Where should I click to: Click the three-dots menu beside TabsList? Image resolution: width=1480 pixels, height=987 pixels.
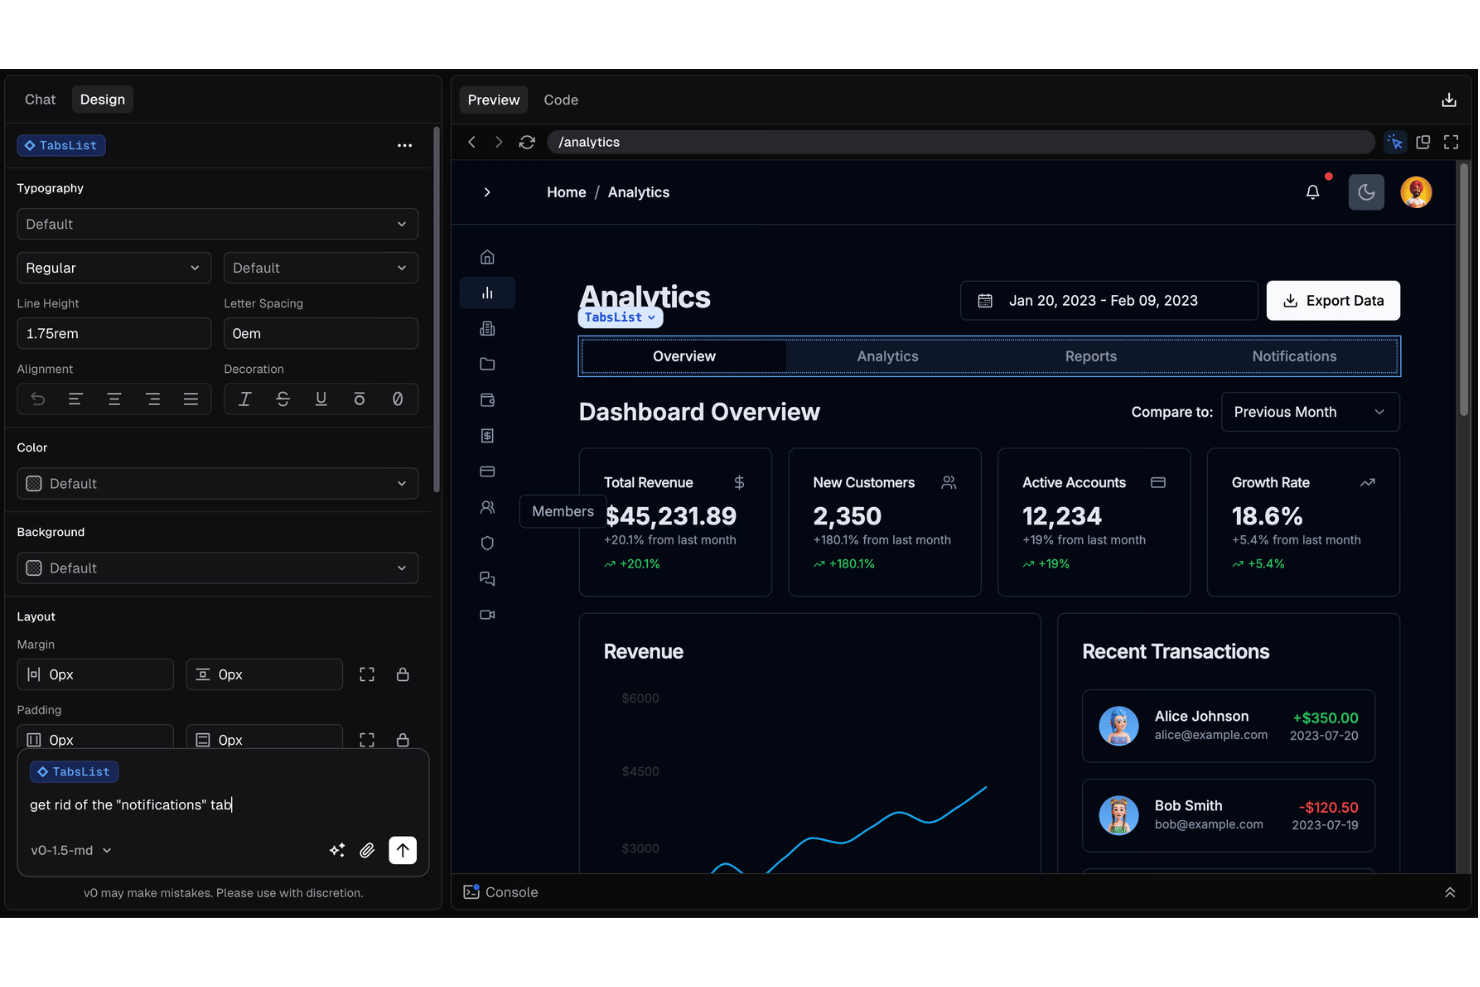(404, 145)
